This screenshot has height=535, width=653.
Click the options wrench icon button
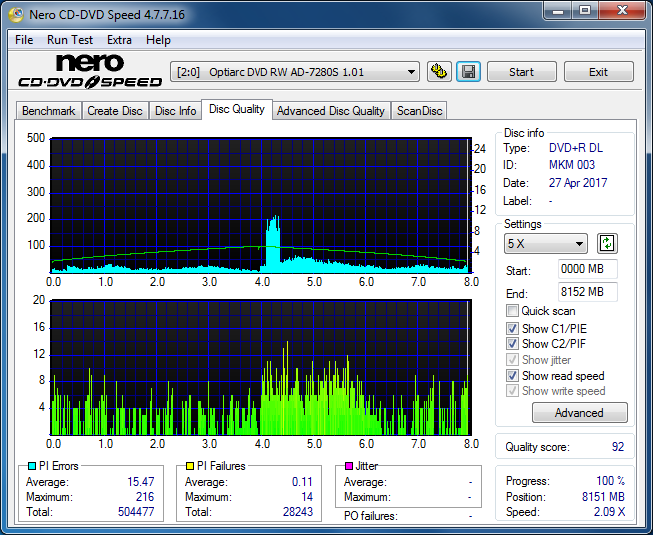439,72
